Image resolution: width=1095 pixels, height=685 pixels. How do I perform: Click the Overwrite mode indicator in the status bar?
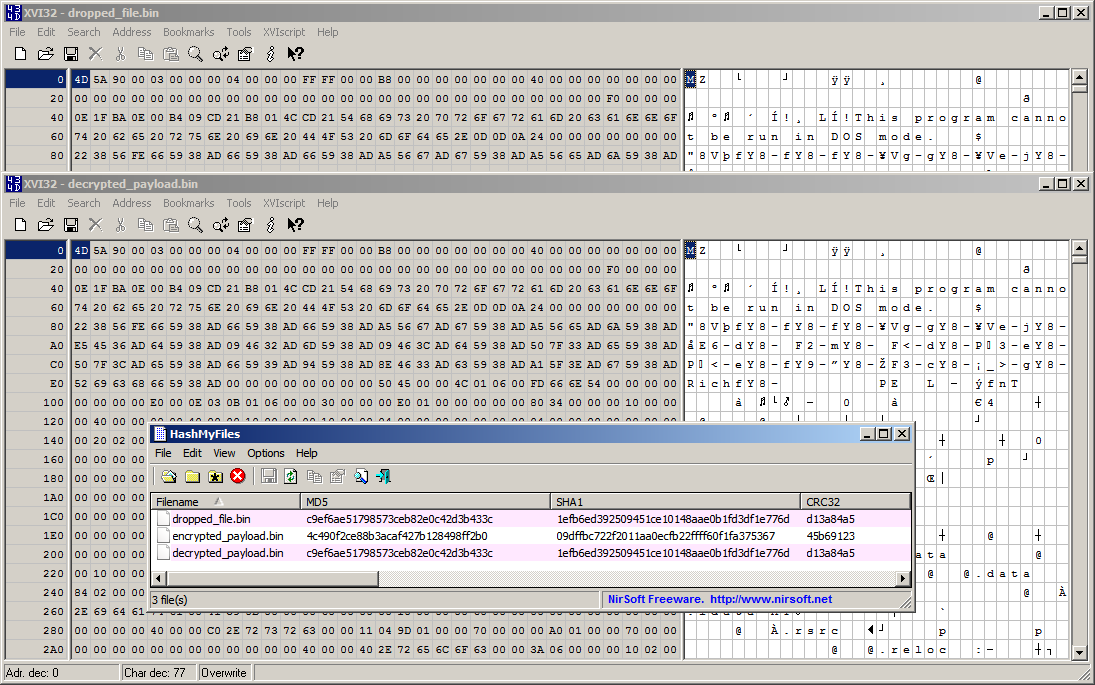pyautogui.click(x=223, y=672)
